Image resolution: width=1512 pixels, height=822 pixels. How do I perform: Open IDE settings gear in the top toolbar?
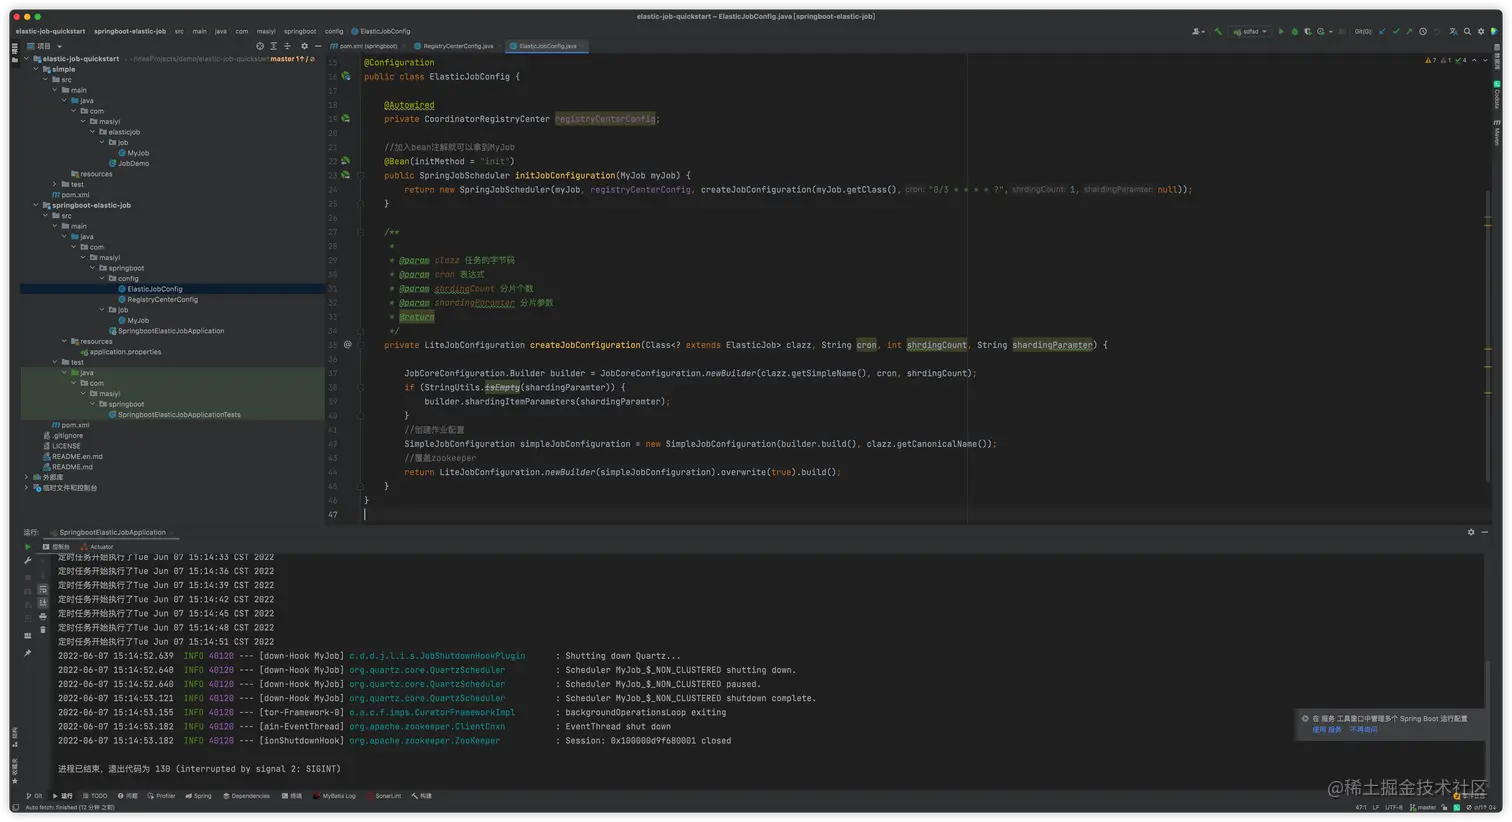coord(1481,31)
